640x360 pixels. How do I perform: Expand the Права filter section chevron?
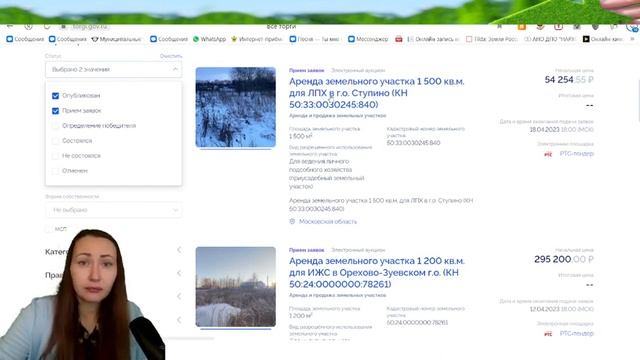(179, 273)
